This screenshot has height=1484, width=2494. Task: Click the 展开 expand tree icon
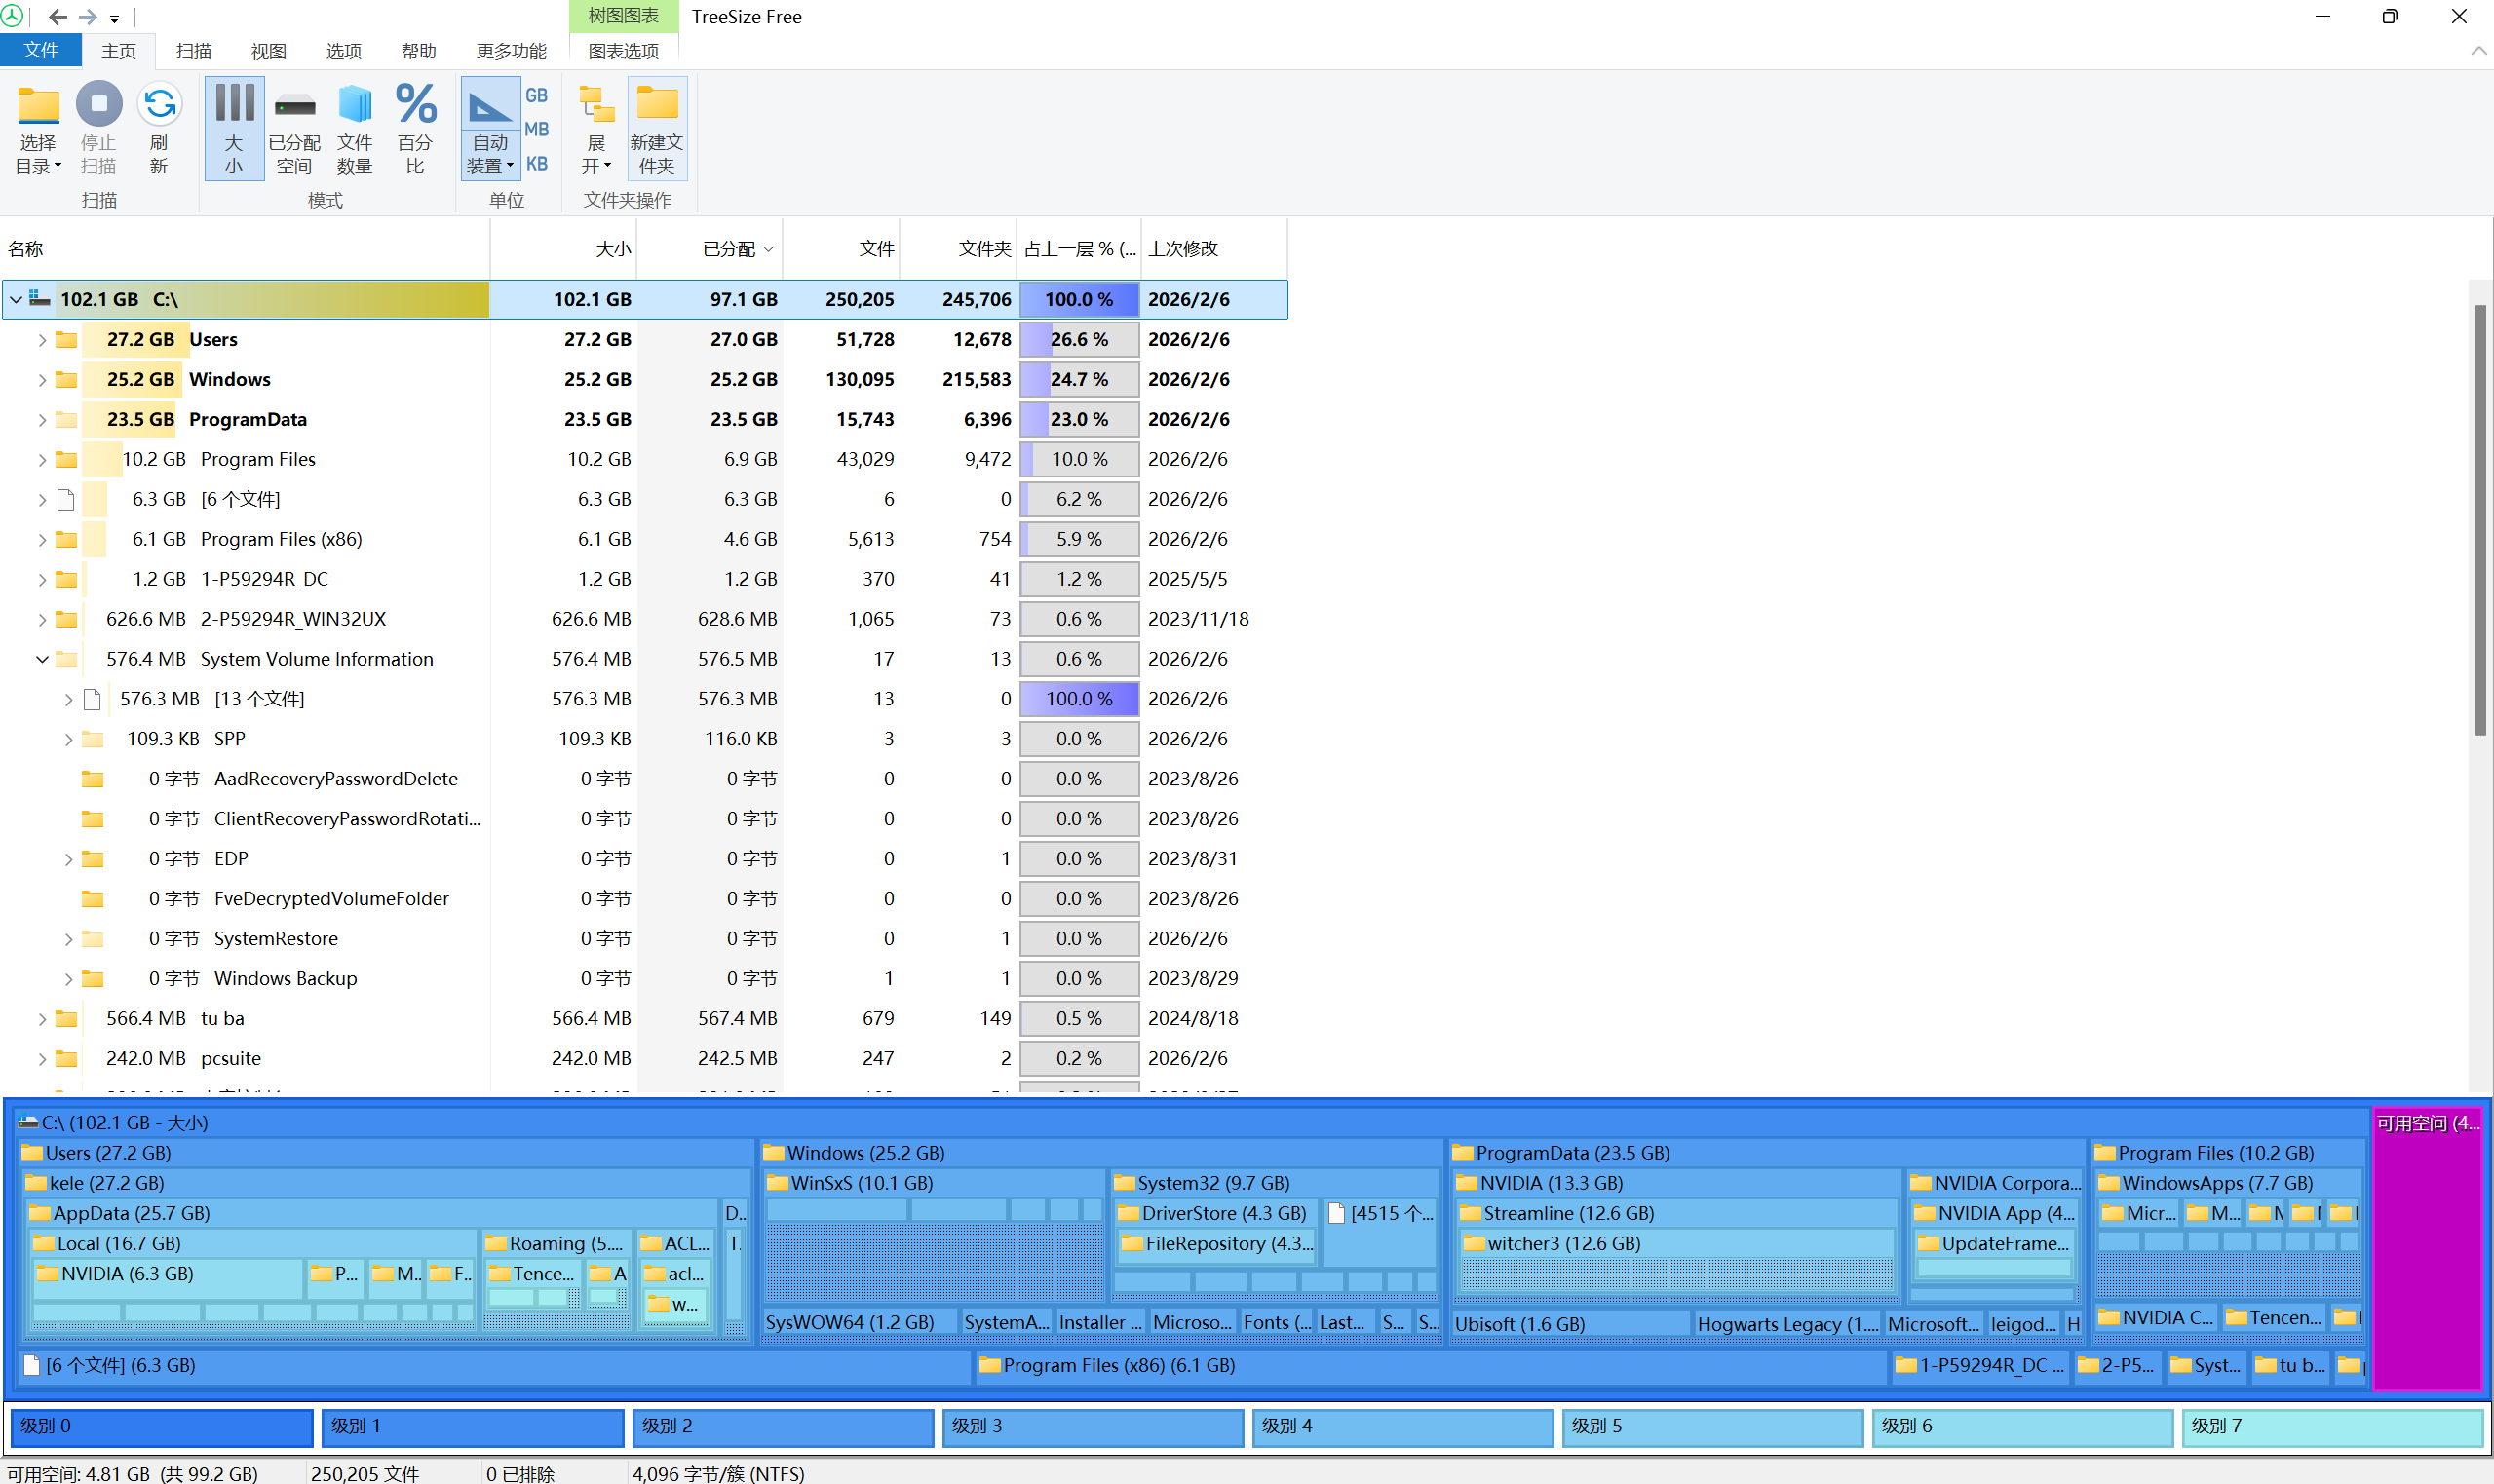pyautogui.click(x=596, y=106)
